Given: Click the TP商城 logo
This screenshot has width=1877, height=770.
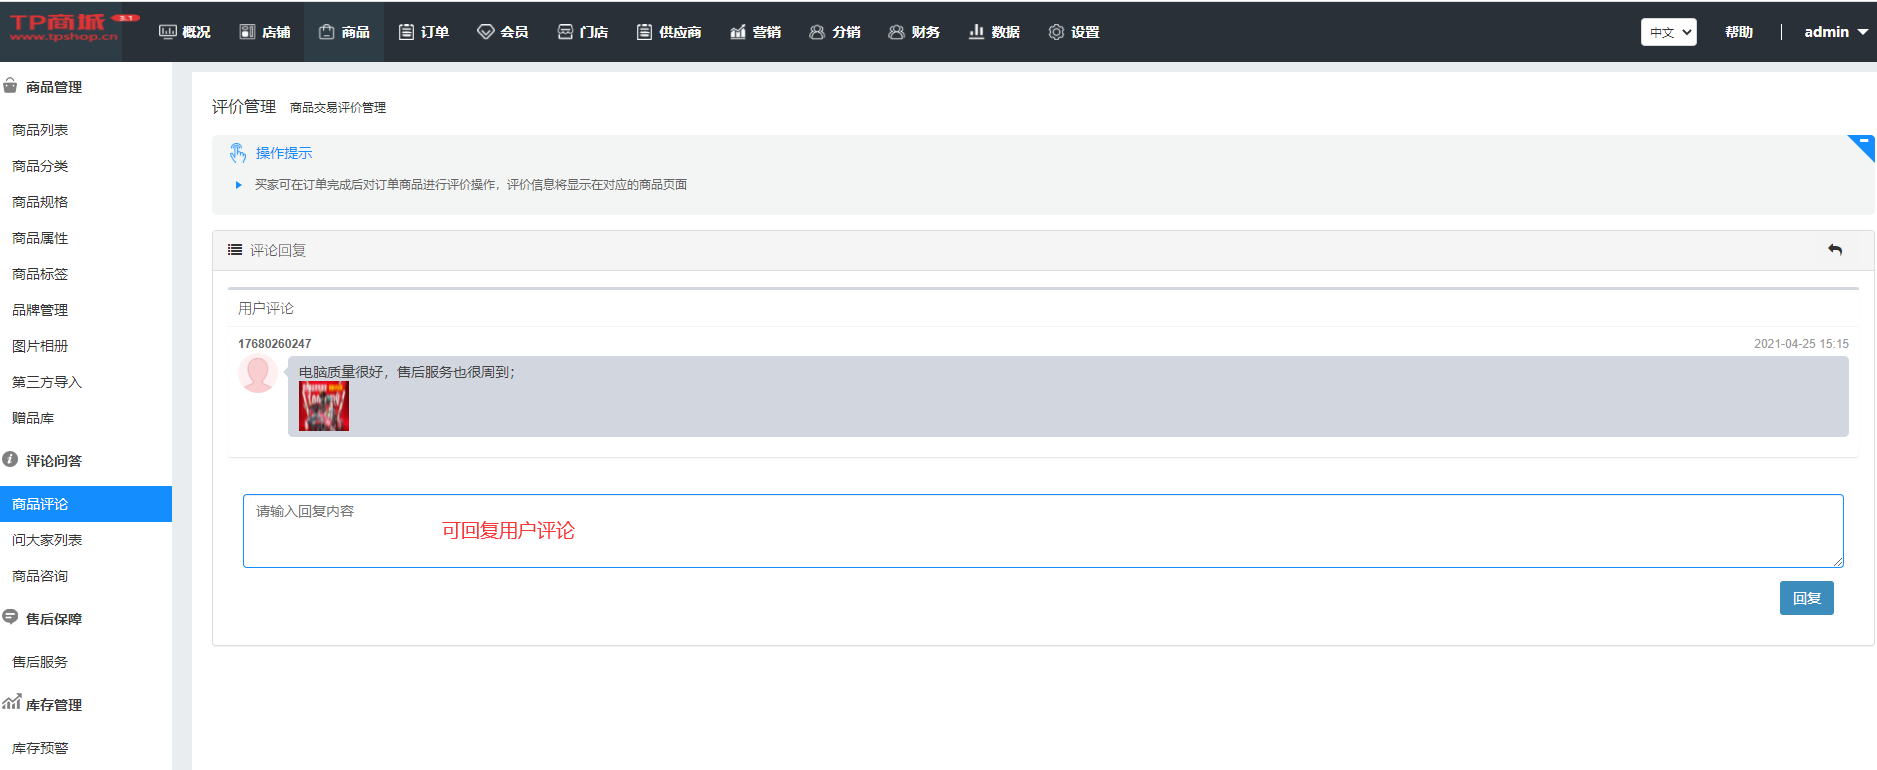Looking at the screenshot, I should coord(62,29).
